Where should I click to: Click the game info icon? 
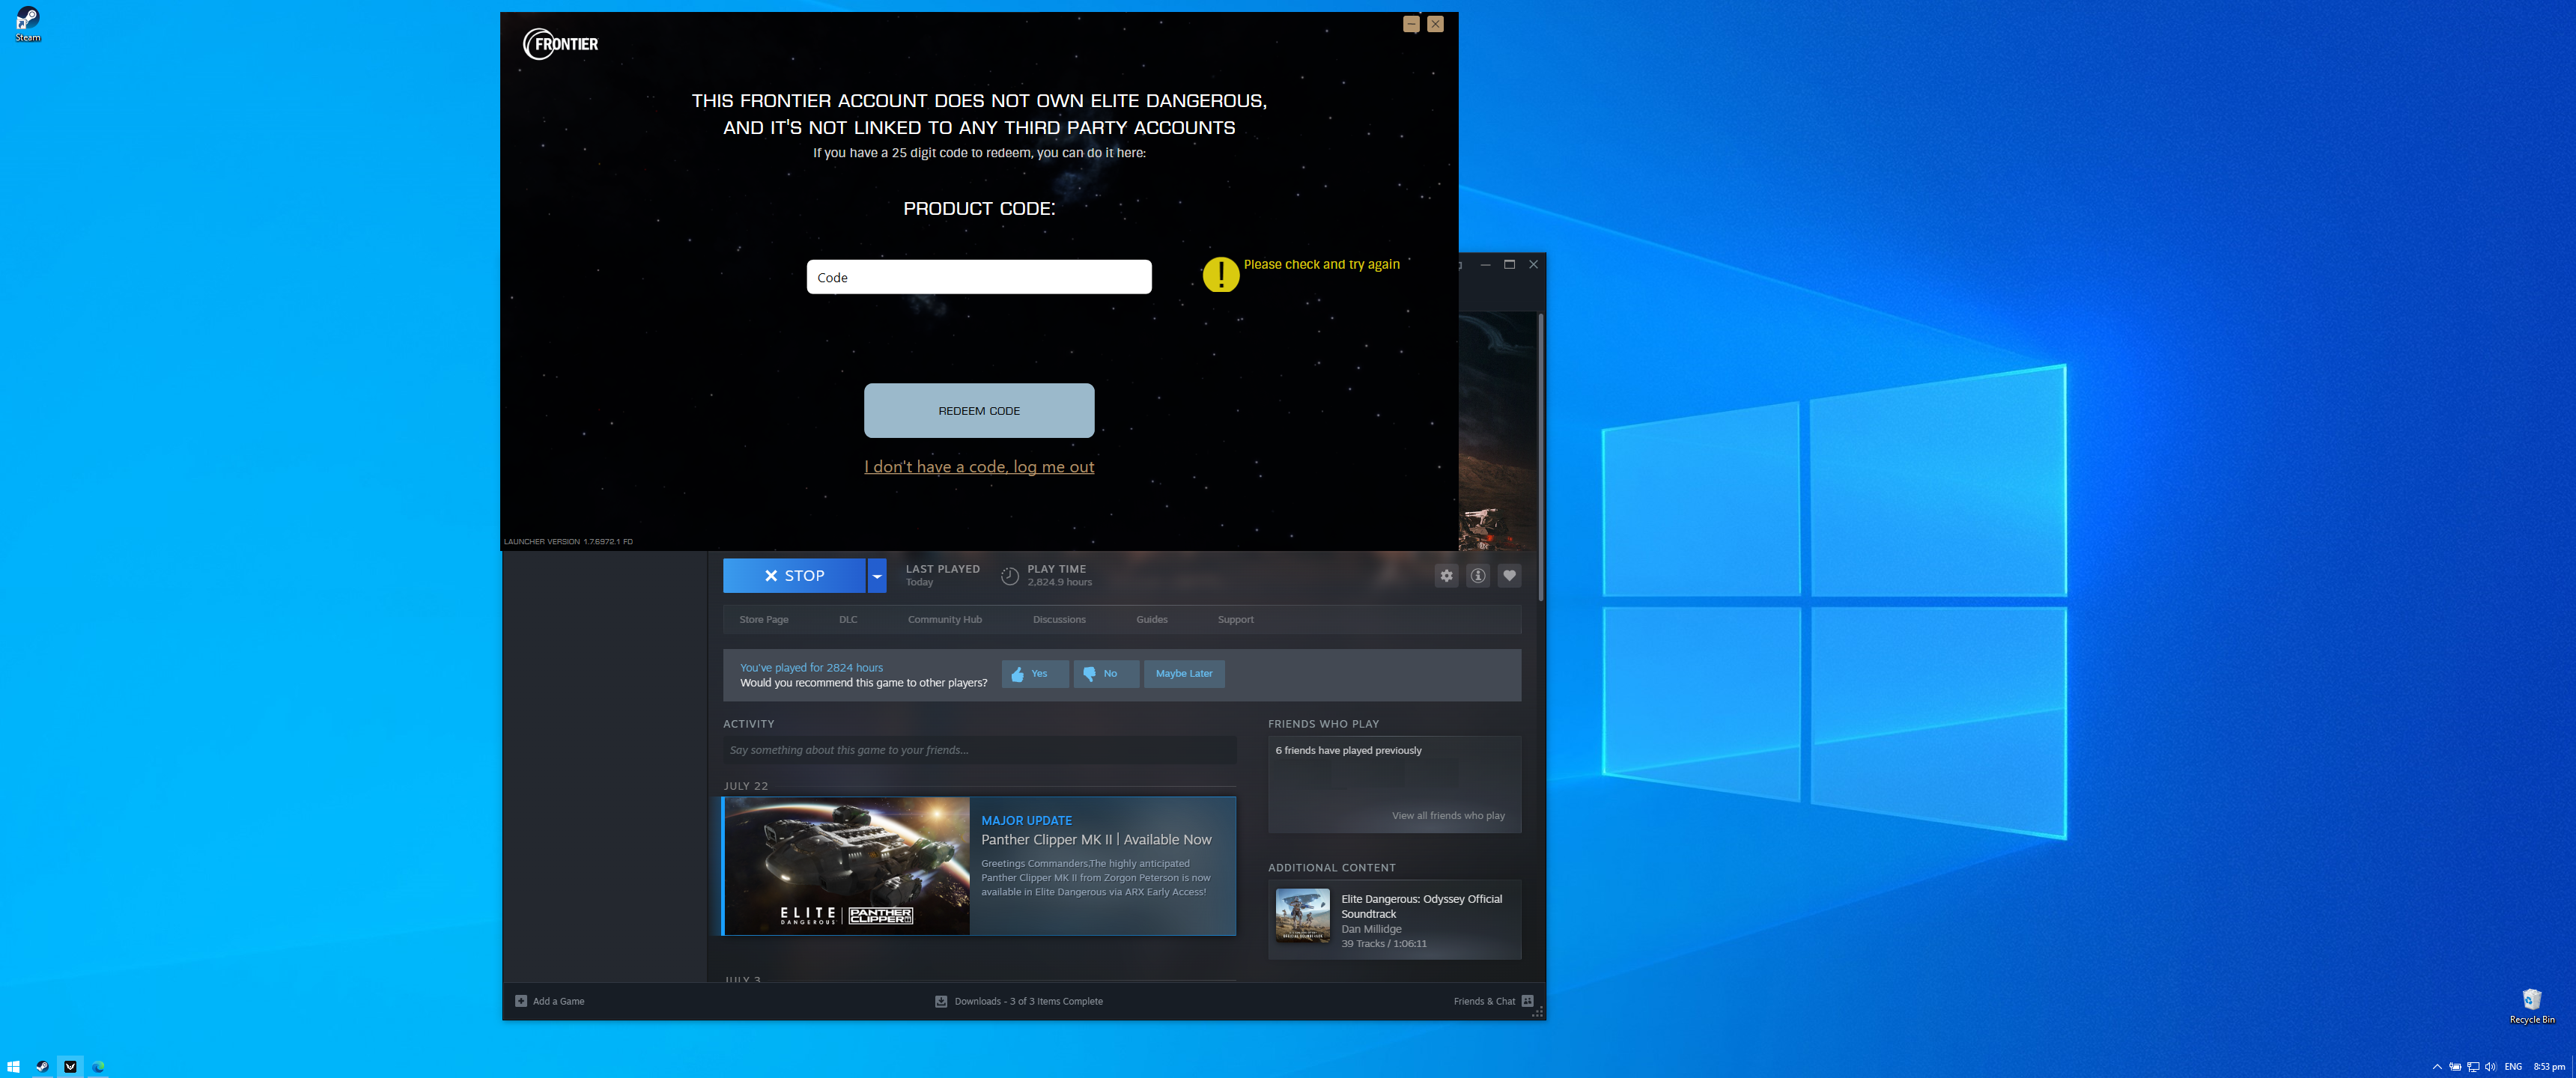coord(1477,575)
